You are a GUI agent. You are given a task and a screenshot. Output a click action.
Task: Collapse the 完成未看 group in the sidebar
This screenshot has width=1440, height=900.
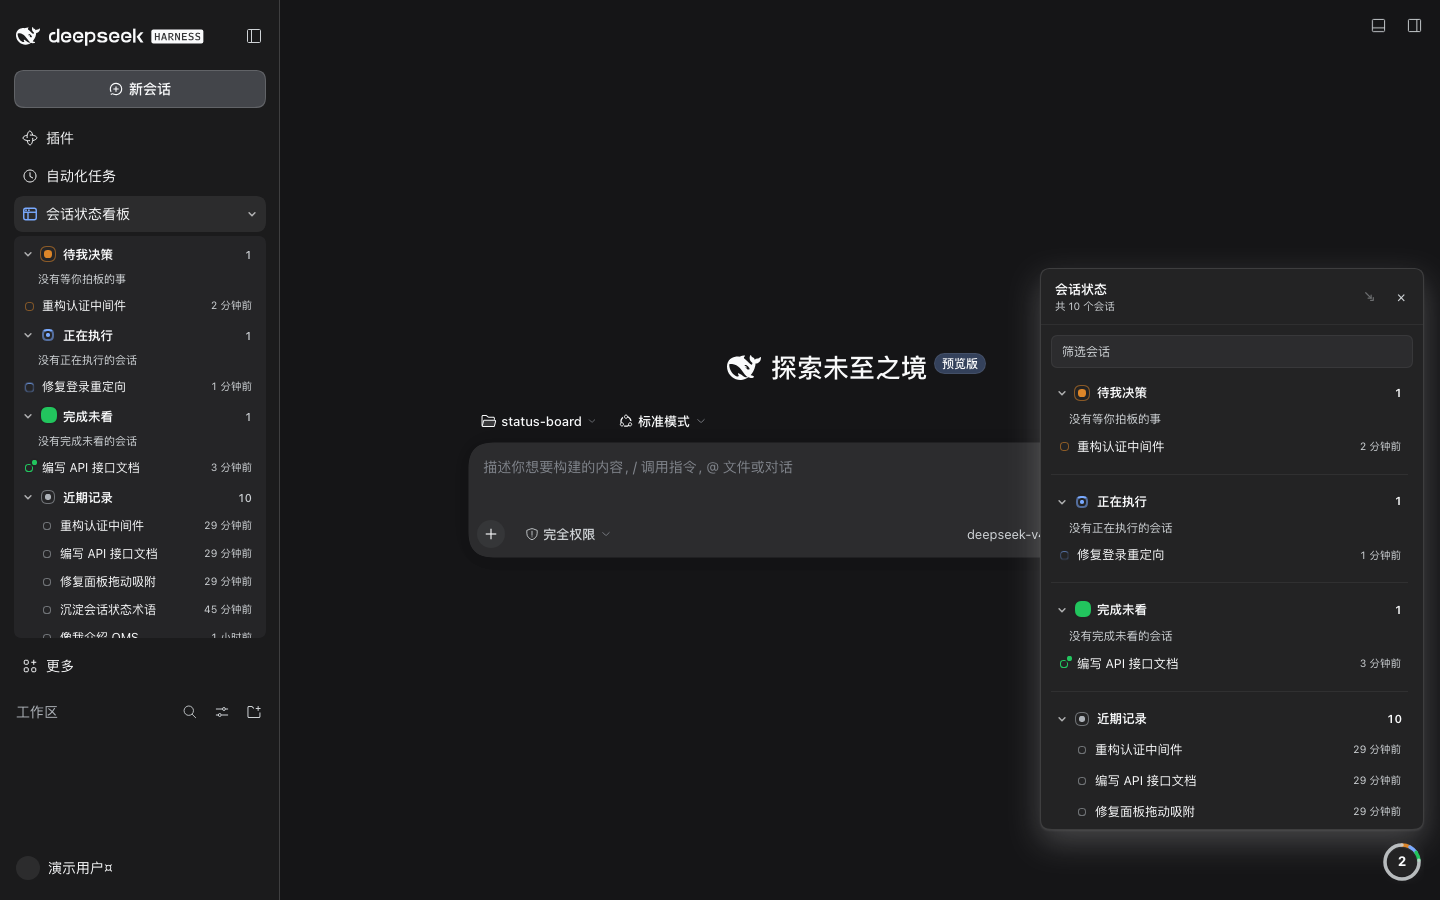point(28,416)
